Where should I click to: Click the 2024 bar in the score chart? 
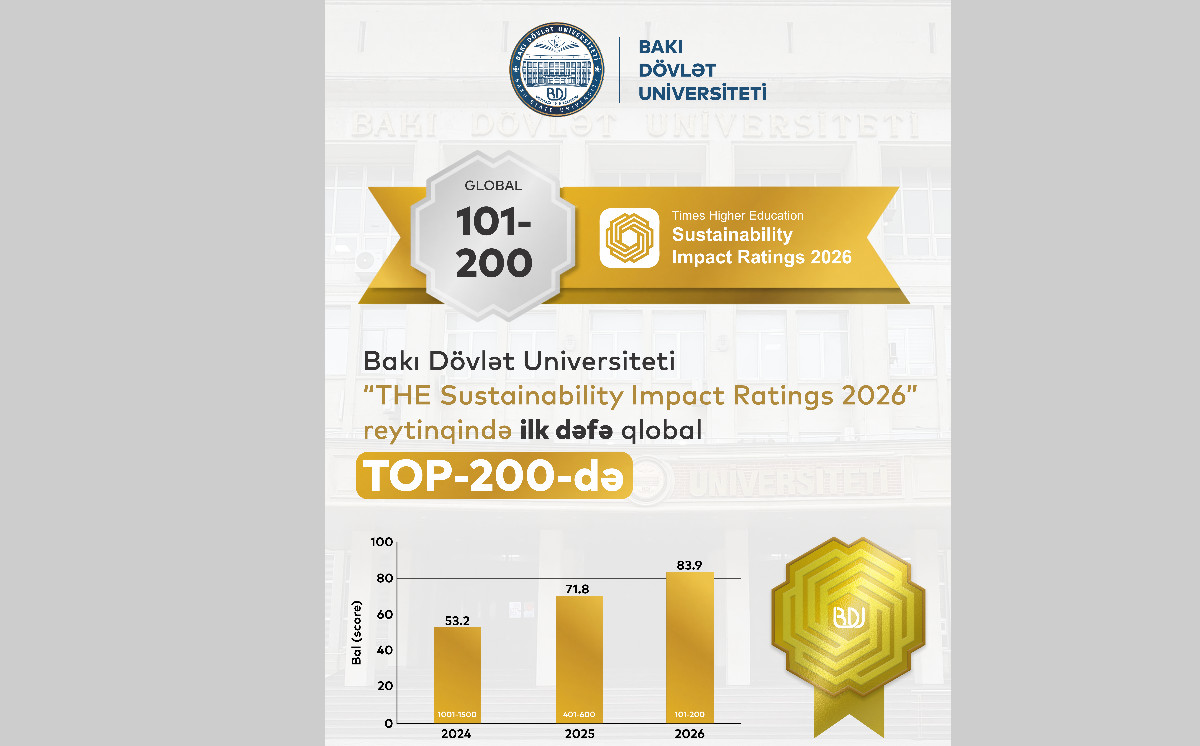(457, 674)
